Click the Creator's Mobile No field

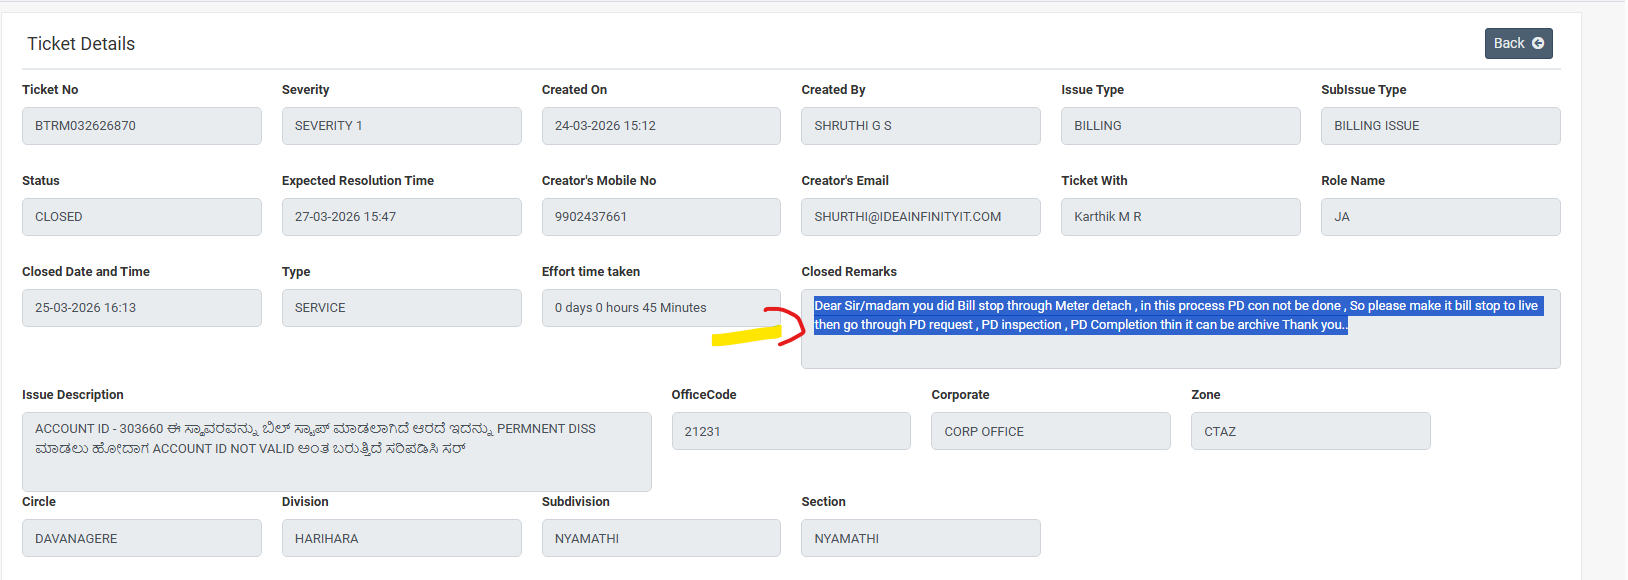click(x=660, y=217)
